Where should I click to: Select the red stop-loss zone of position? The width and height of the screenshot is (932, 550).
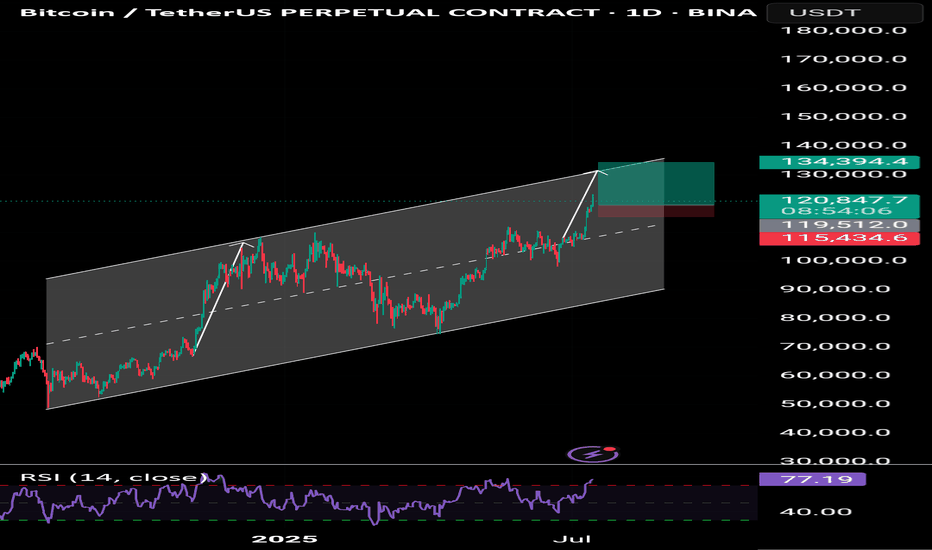click(656, 211)
